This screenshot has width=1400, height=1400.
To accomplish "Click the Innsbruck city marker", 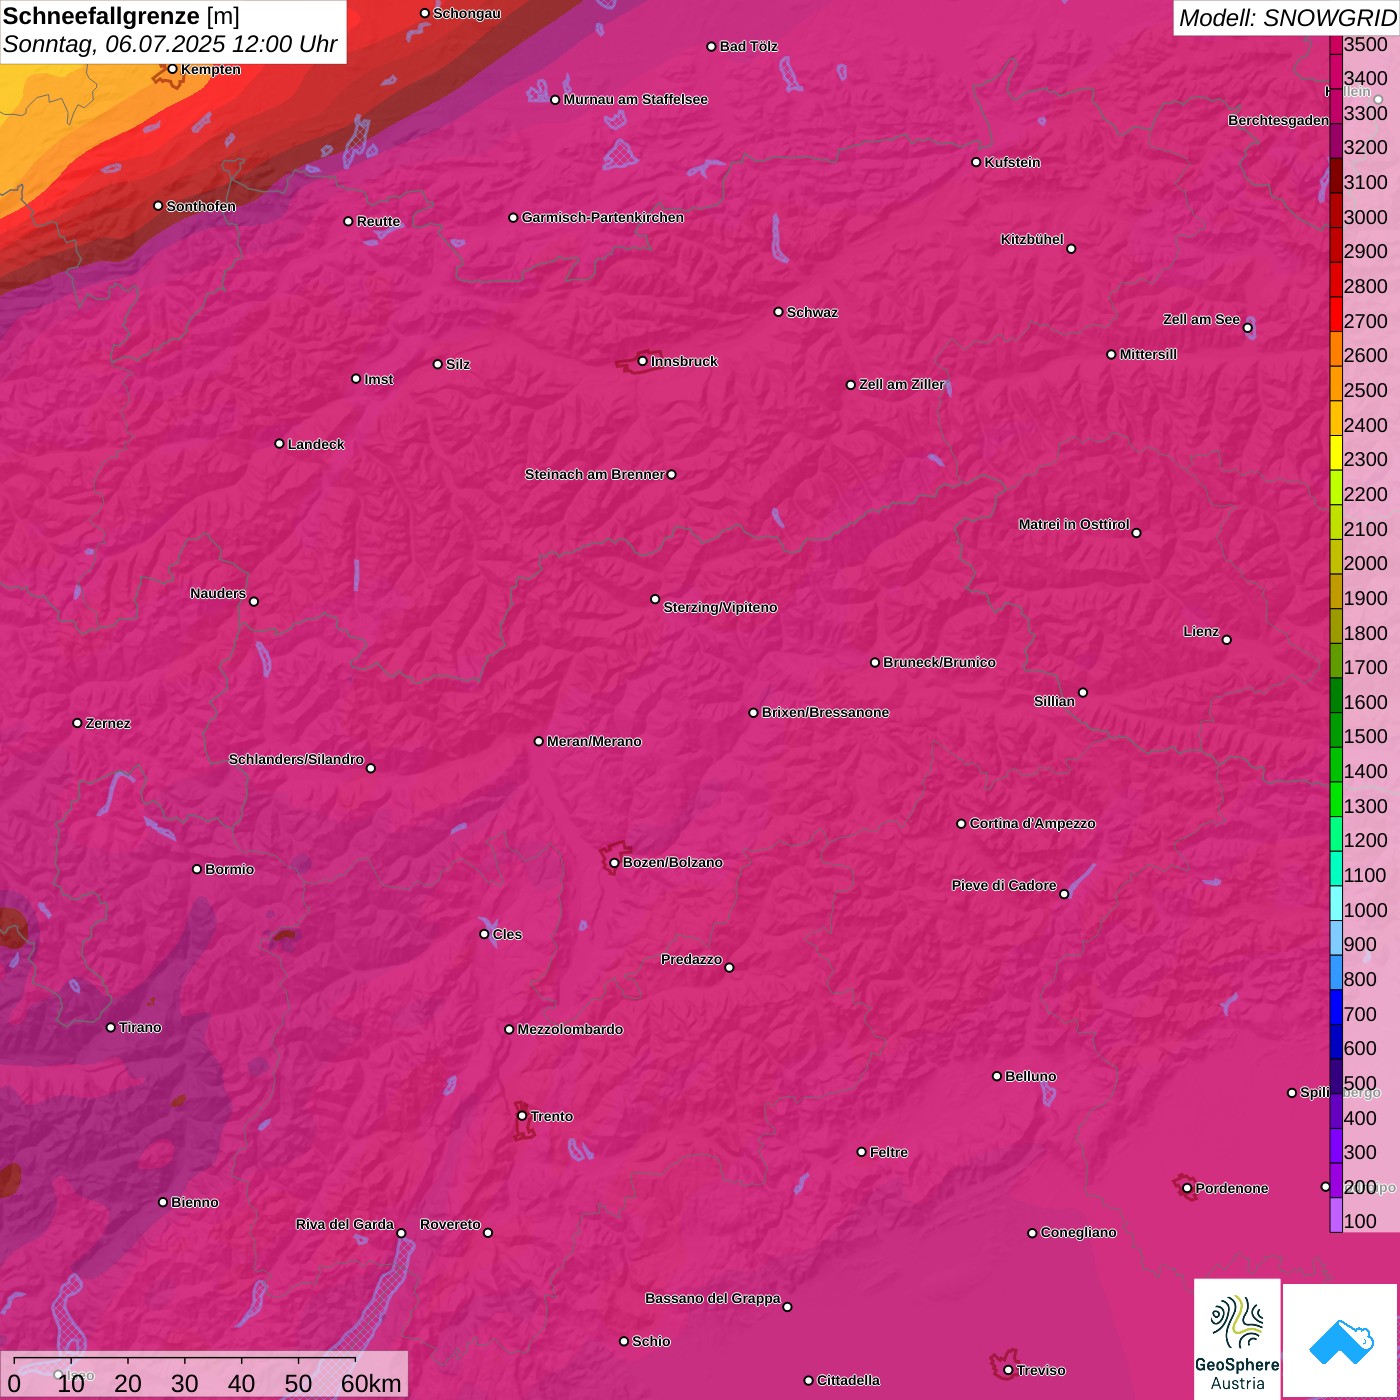I will (642, 361).
